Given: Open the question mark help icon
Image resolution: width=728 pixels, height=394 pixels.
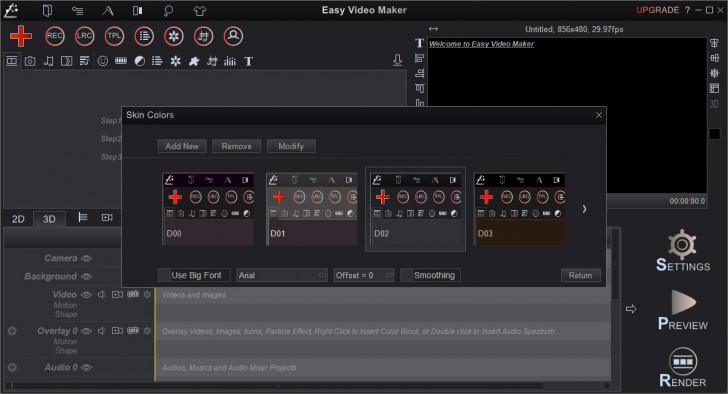Looking at the screenshot, I should (x=688, y=10).
